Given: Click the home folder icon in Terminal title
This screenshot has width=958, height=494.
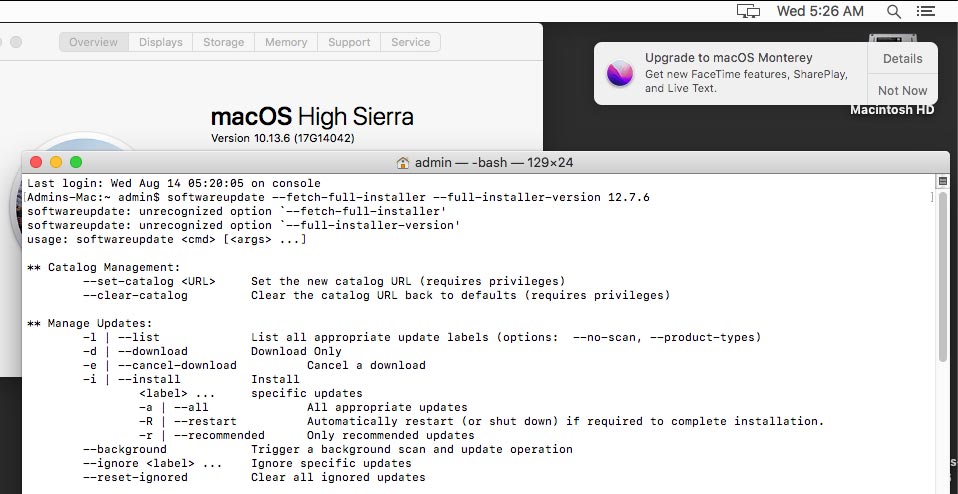Looking at the screenshot, I should coord(403,163).
